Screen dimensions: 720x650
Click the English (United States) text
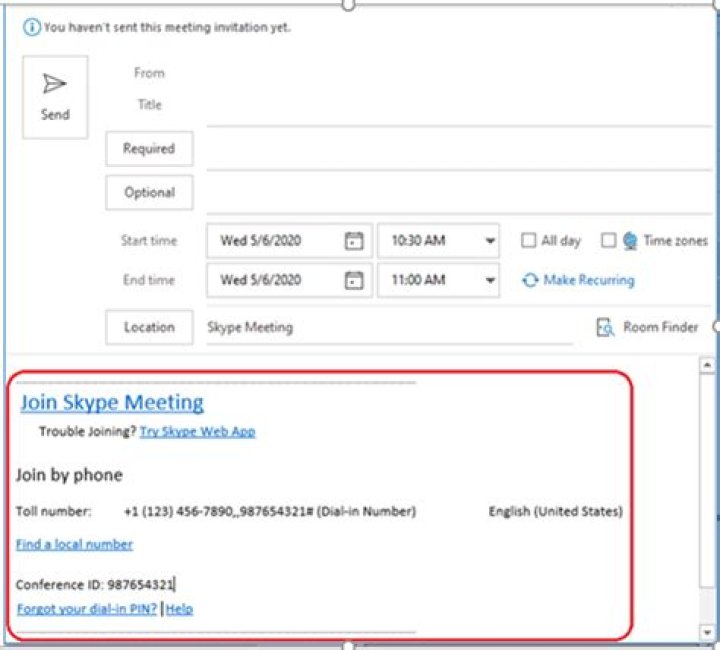tap(556, 511)
